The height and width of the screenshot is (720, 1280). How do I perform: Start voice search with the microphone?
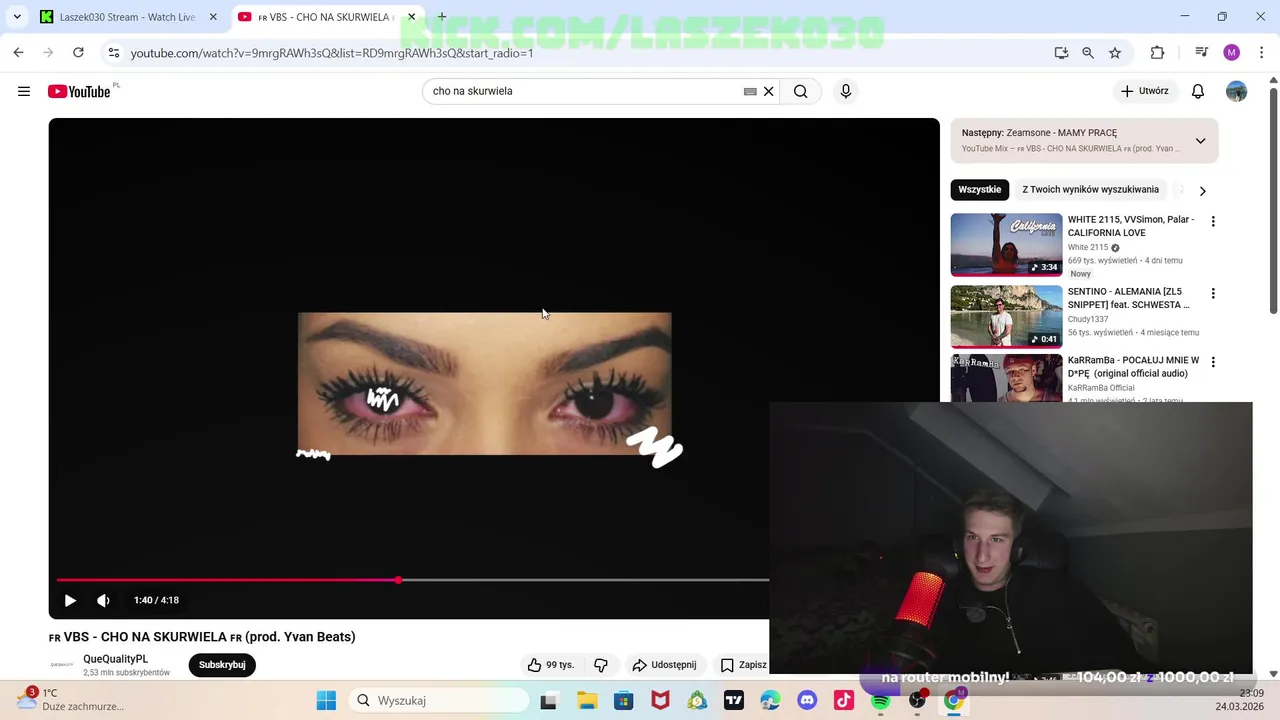coord(846,91)
